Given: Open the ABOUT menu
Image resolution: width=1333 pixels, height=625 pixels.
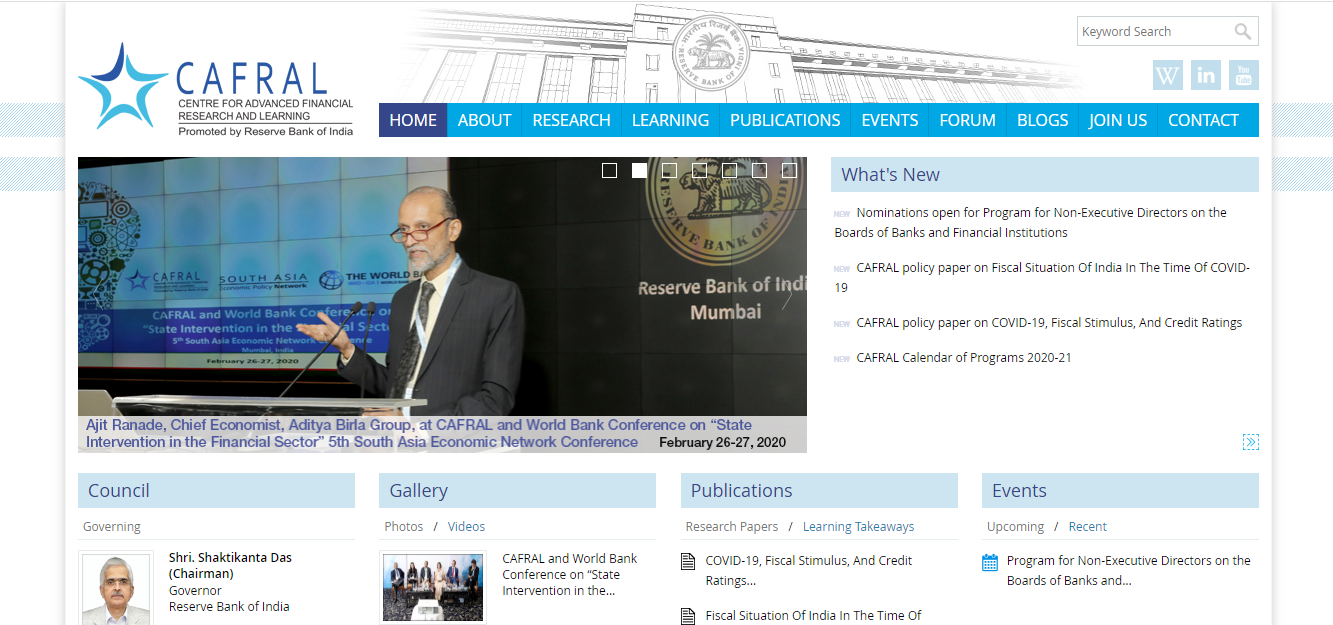Looking at the screenshot, I should [485, 120].
